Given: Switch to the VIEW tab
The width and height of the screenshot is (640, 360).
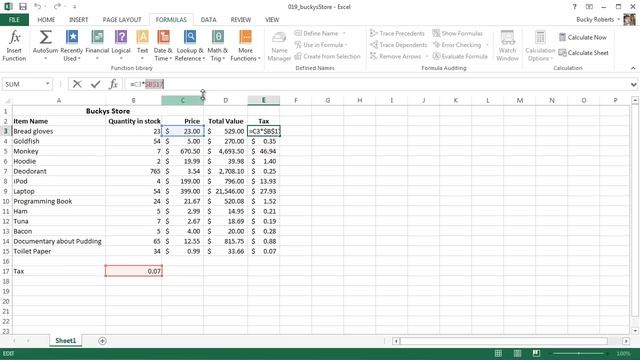Looking at the screenshot, I should click(x=272, y=20).
